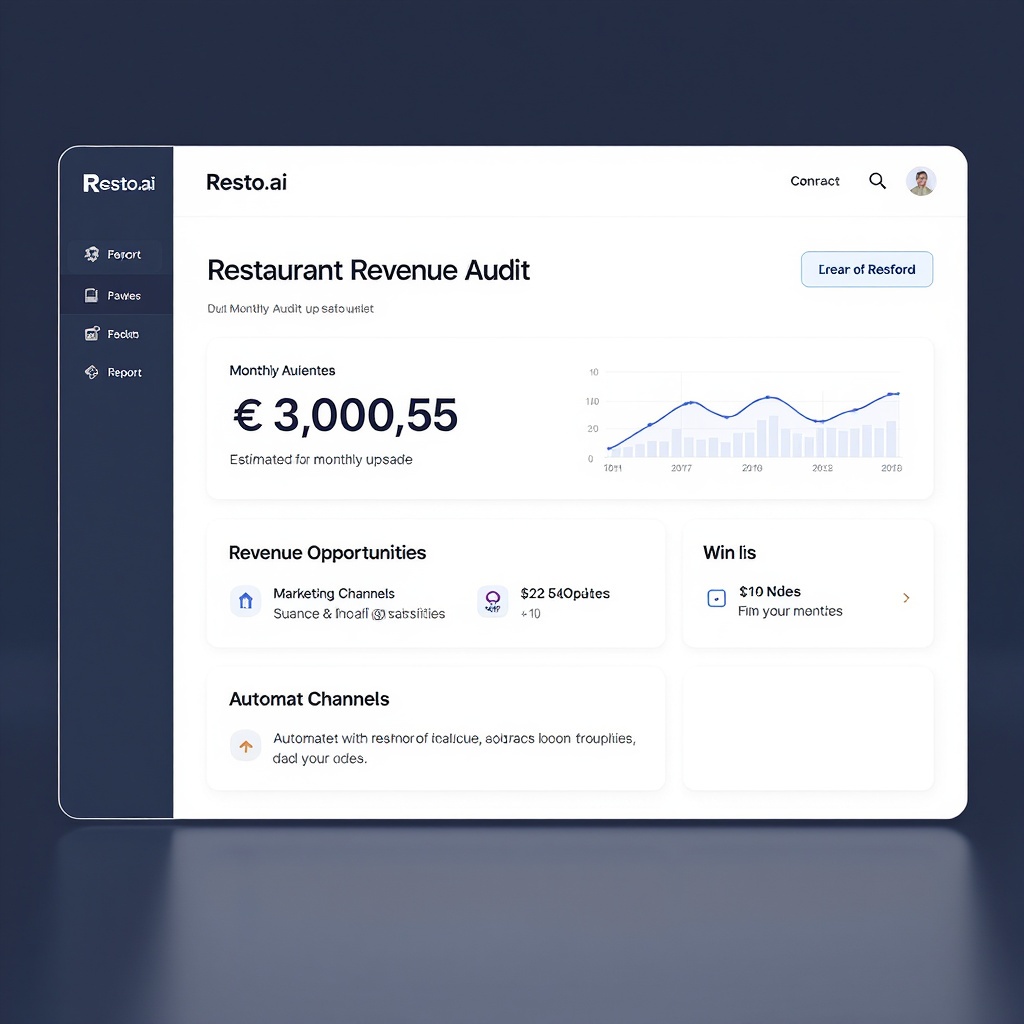Click the € 3,000,55 amount

click(x=345, y=415)
